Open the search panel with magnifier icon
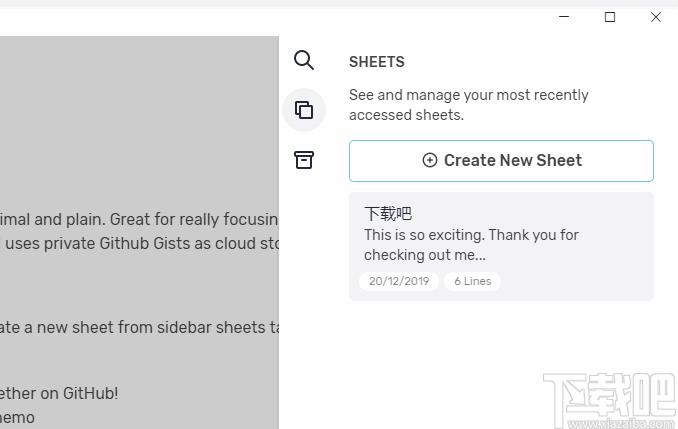 tap(304, 61)
